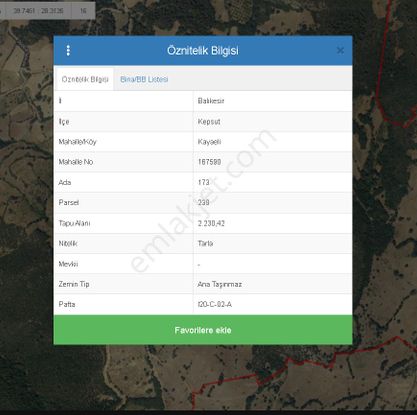The width and height of the screenshot is (417, 415).
Task: Switch to the Bina/BB Listesi tab
Action: click(144, 79)
